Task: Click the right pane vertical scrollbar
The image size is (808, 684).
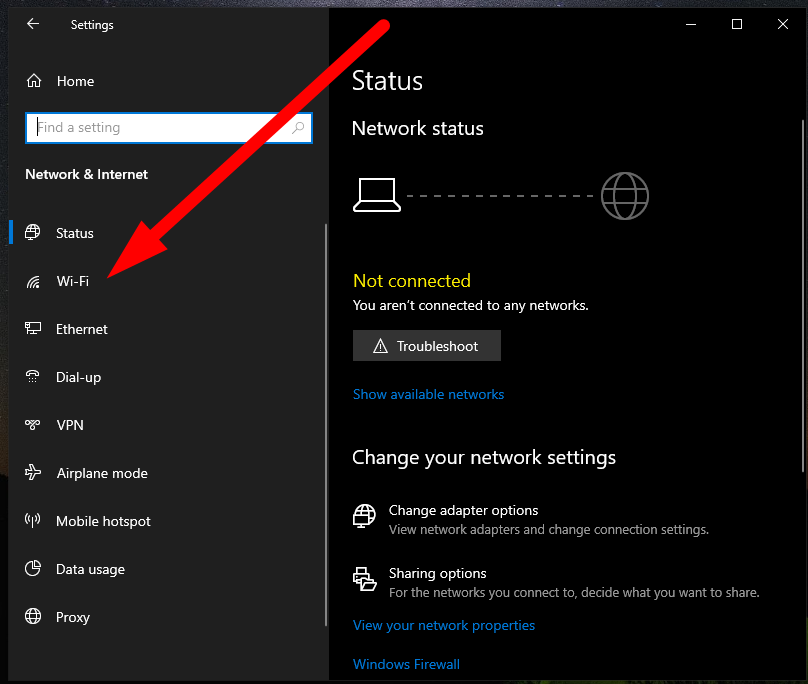Action: tap(803, 296)
